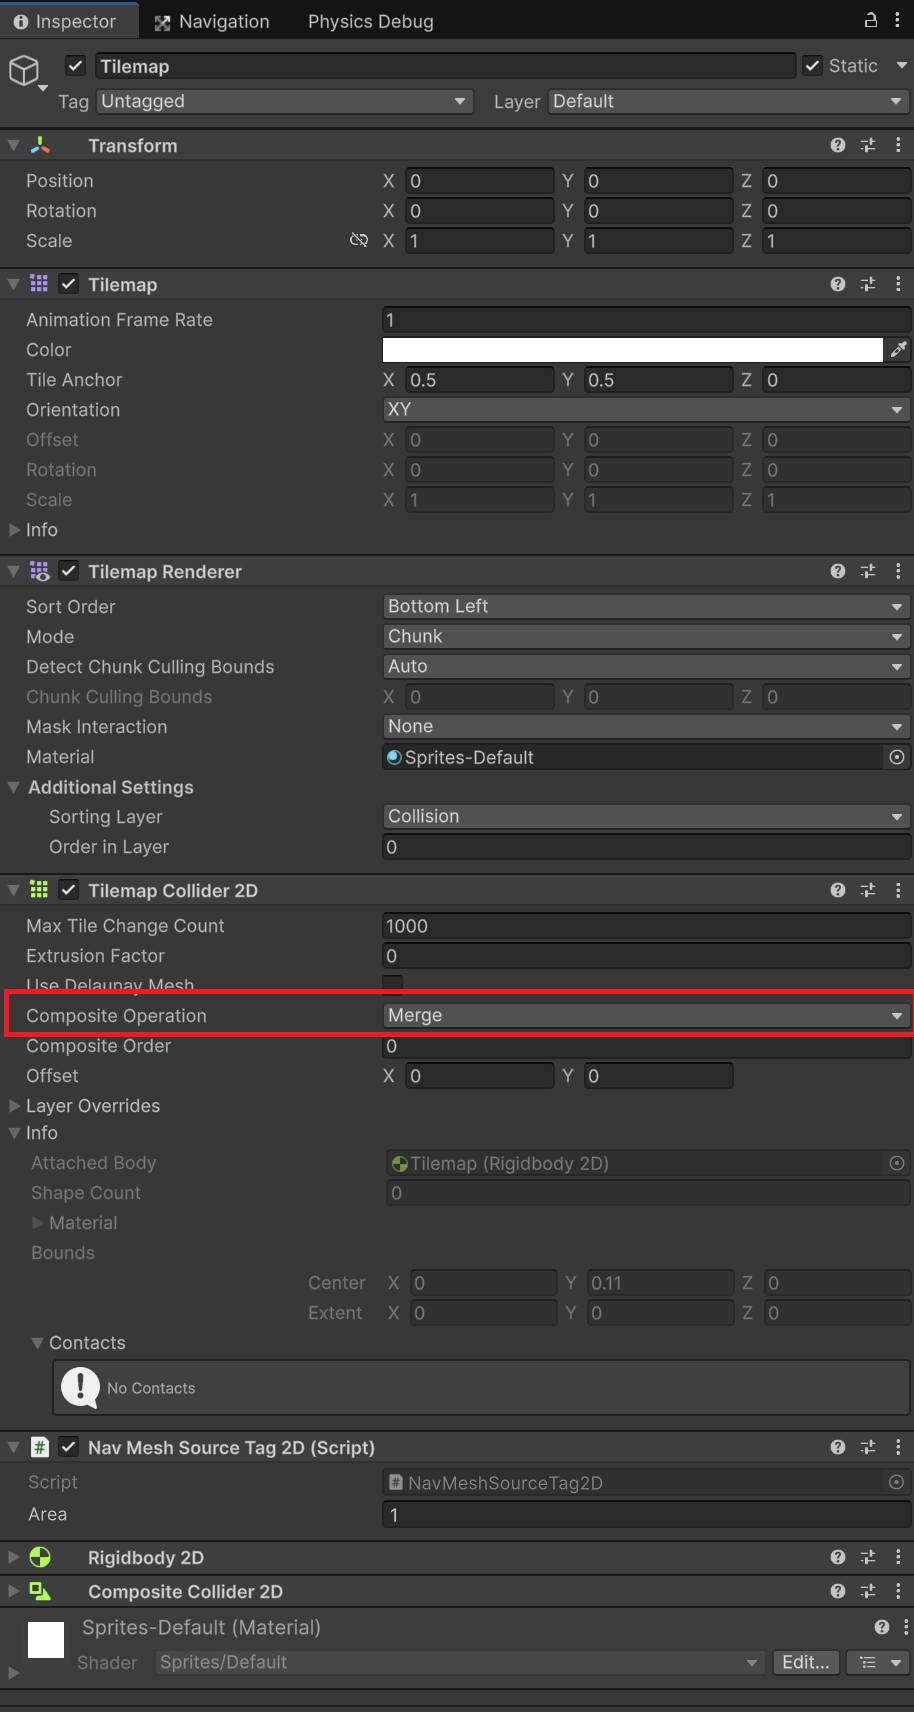Click the Material object picker circle icon
914x1712 pixels.
(897, 757)
